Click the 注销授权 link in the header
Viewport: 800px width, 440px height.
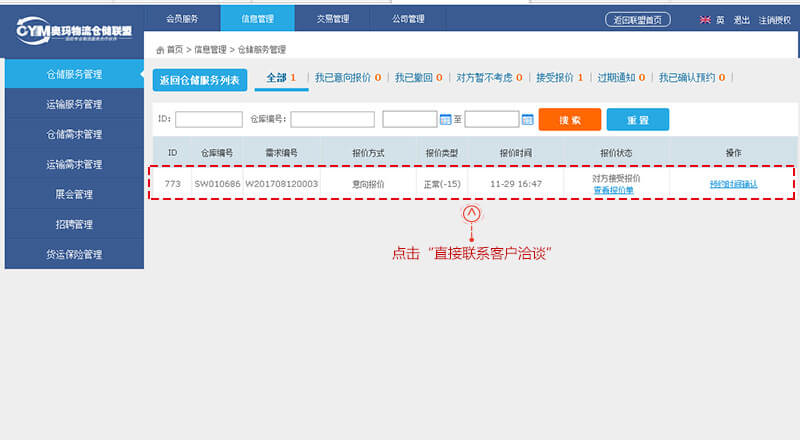click(774, 19)
